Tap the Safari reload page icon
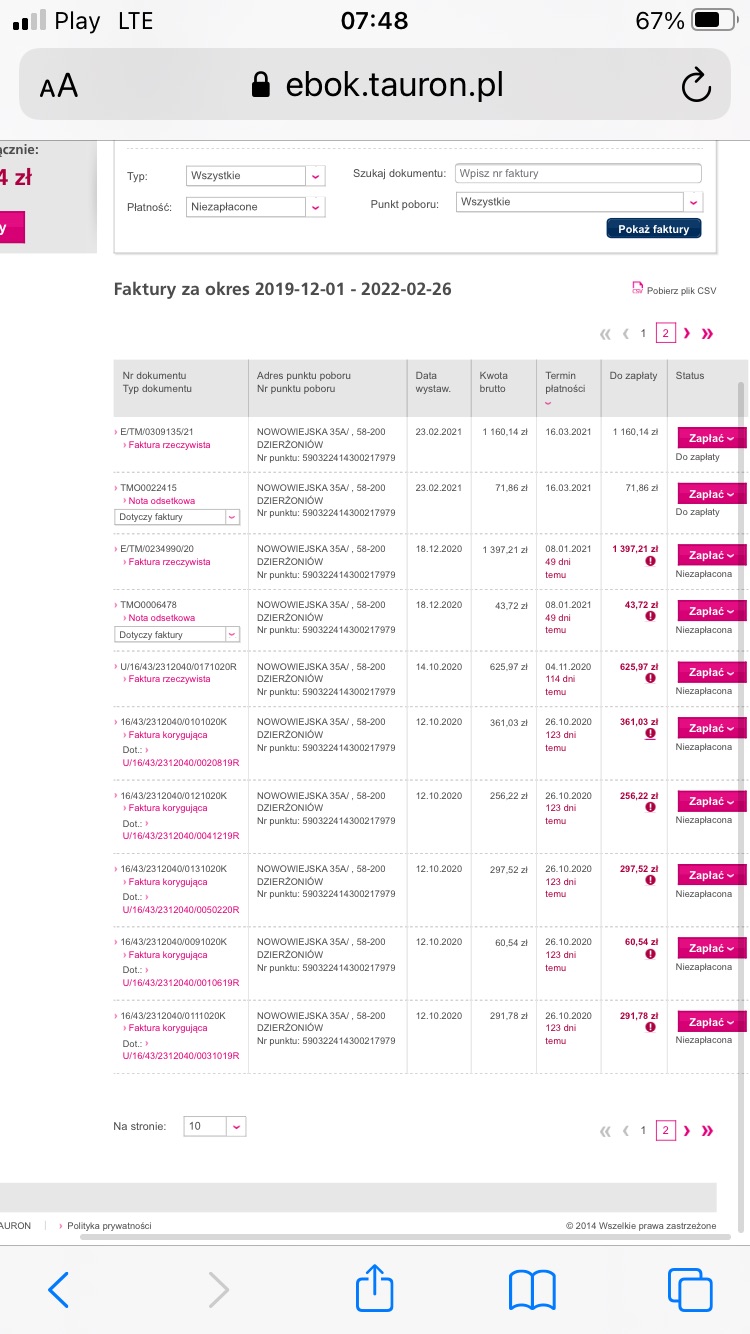750x1334 pixels. [696, 85]
